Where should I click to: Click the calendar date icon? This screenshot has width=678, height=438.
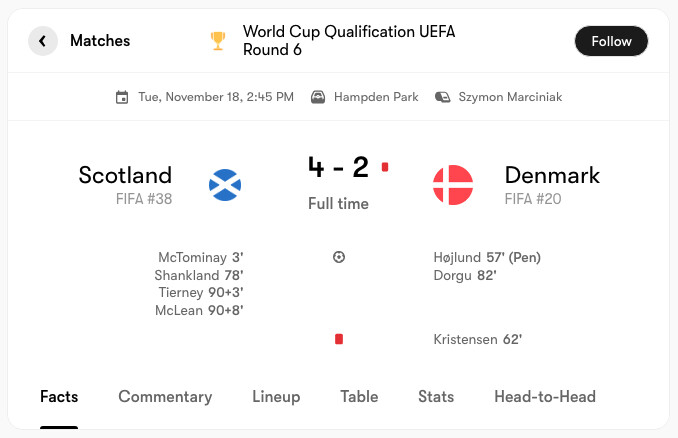[x=122, y=97]
